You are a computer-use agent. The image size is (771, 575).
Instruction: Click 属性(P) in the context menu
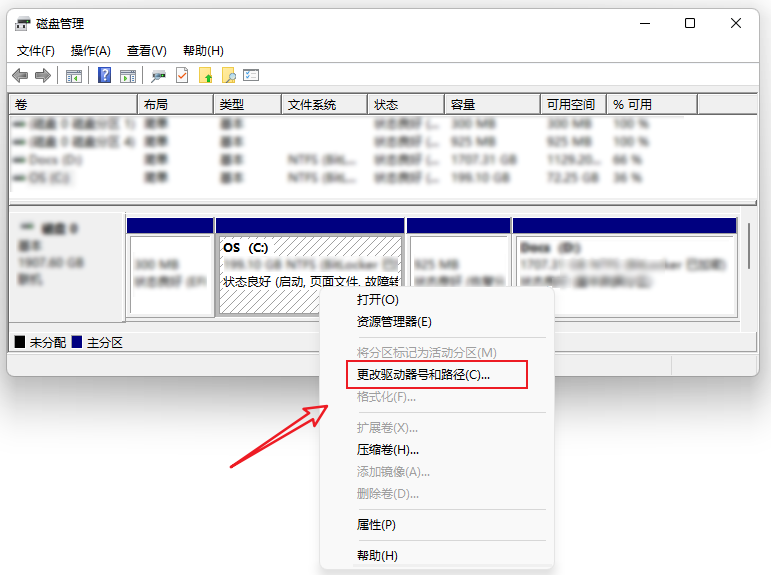point(376,525)
